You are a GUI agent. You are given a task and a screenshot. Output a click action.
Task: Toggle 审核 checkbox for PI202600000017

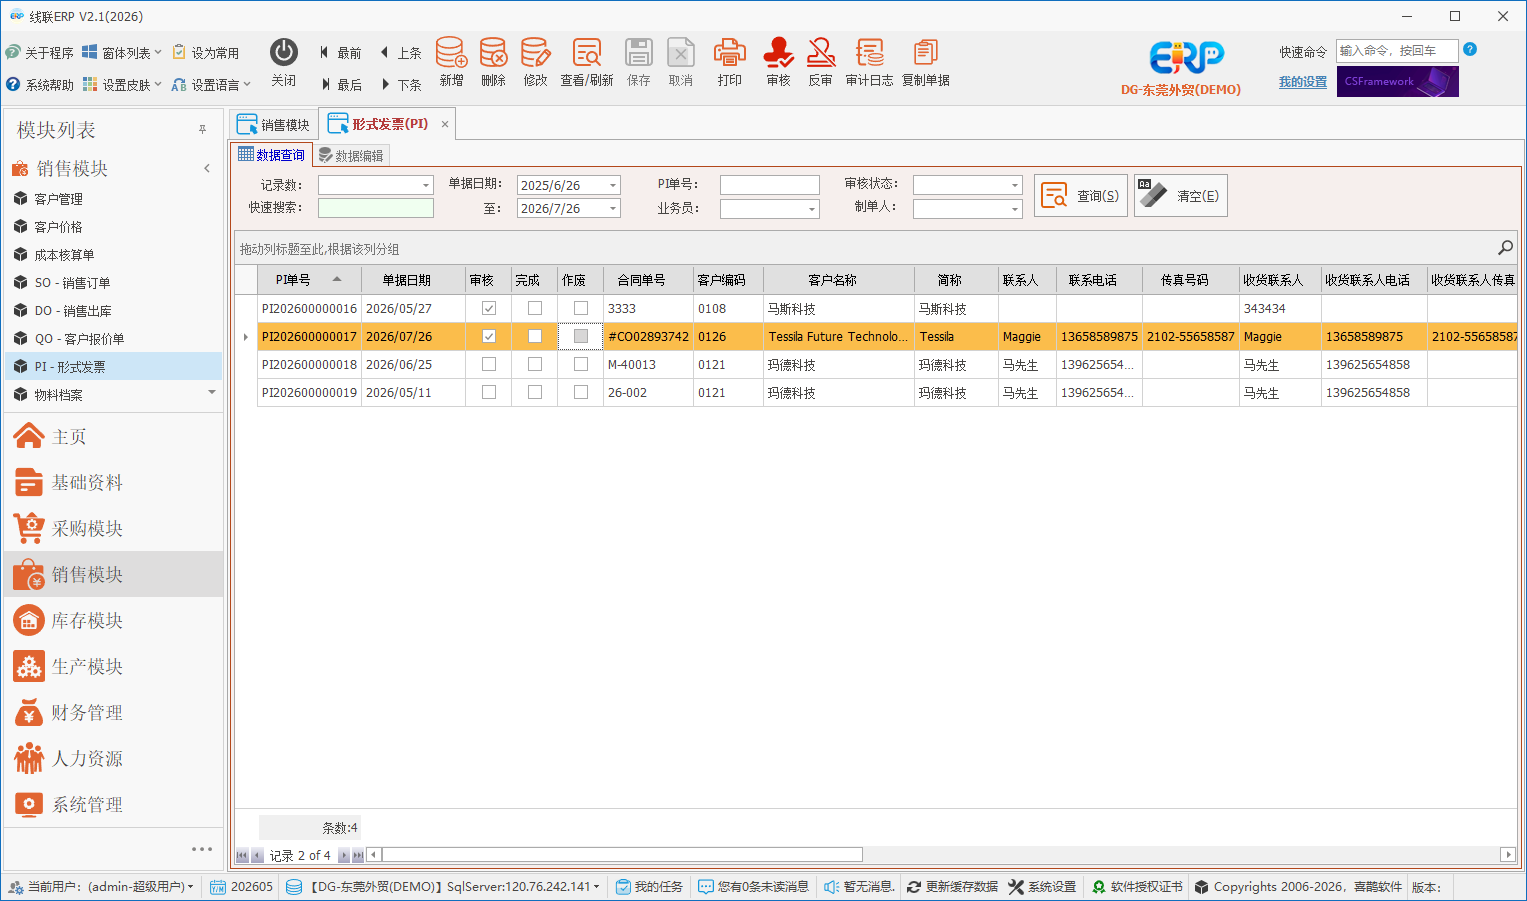pyautogui.click(x=489, y=336)
